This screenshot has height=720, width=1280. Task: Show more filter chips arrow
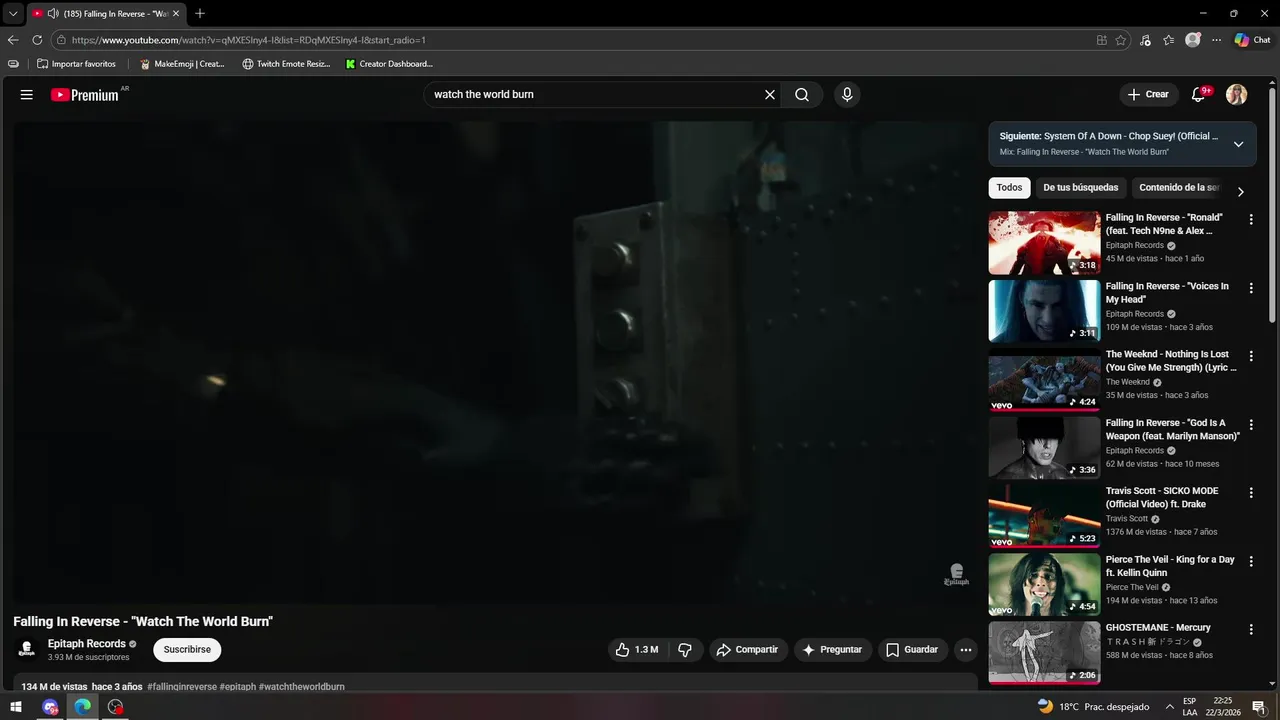[1240, 191]
